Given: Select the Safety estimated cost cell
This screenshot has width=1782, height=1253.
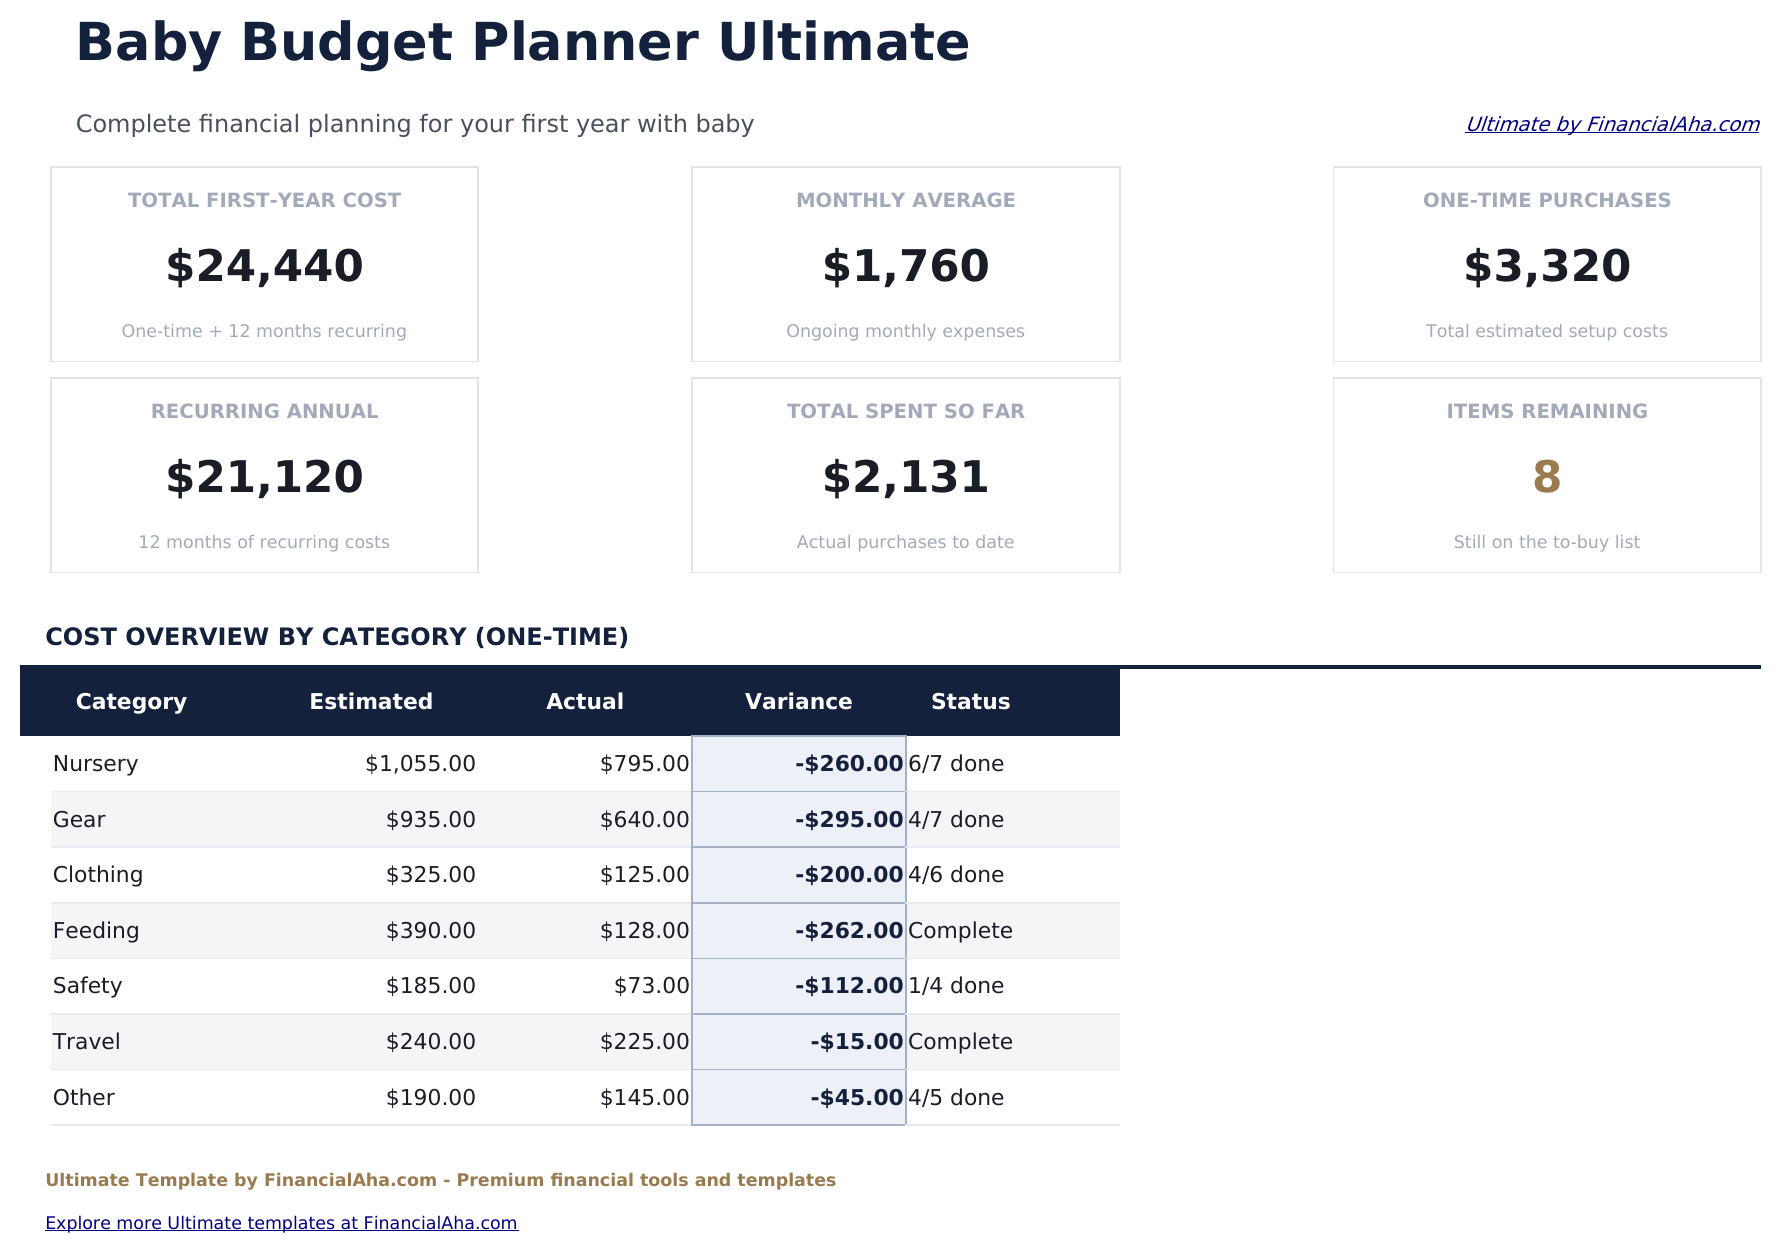Looking at the screenshot, I should (x=430, y=985).
